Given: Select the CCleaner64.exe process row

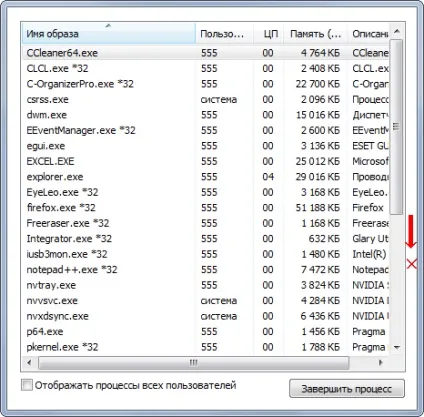Looking at the screenshot, I should pyautogui.click(x=206, y=53).
